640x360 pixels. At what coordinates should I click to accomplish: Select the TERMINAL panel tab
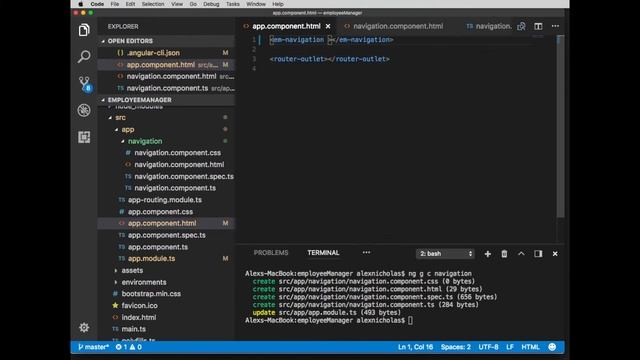tap(323, 253)
